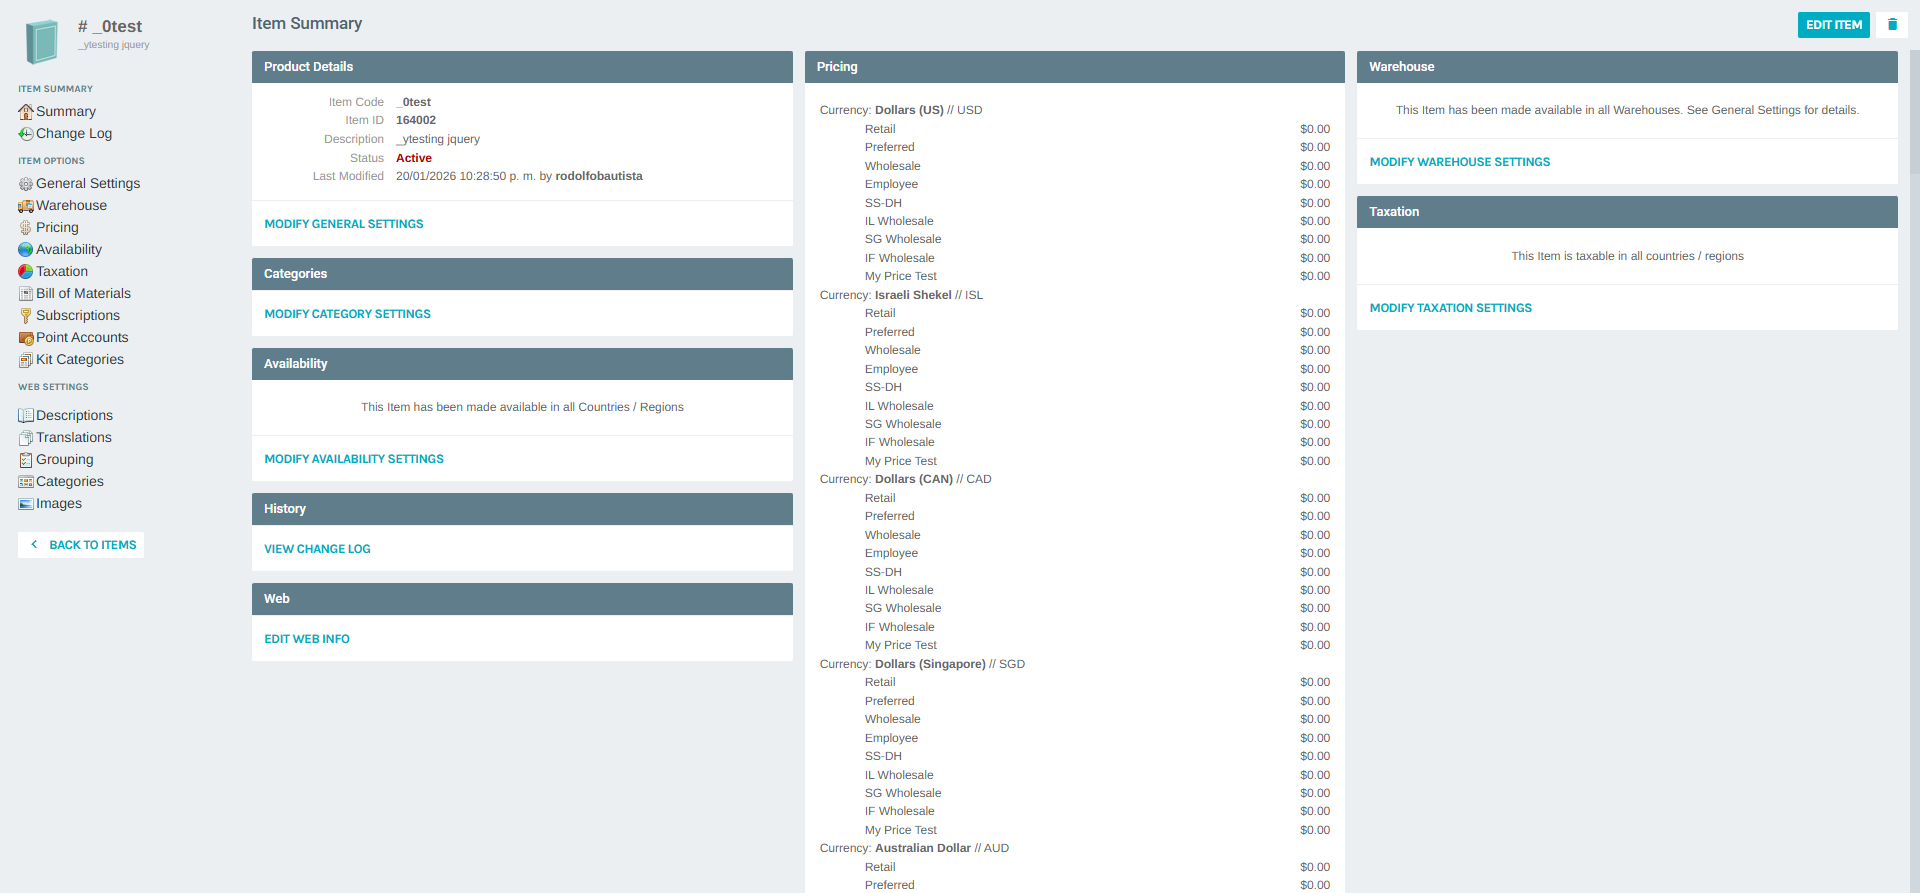Screen dimensions: 1920x893
Task: Click the Warehouse truck icon
Action: [26, 206]
